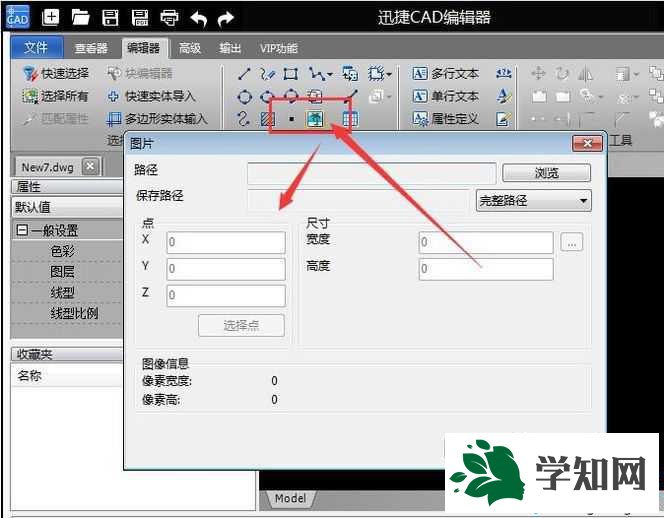This screenshot has width=664, height=518.
Task: Click polygon entity input (多边形实体输入)
Action: 157,119
